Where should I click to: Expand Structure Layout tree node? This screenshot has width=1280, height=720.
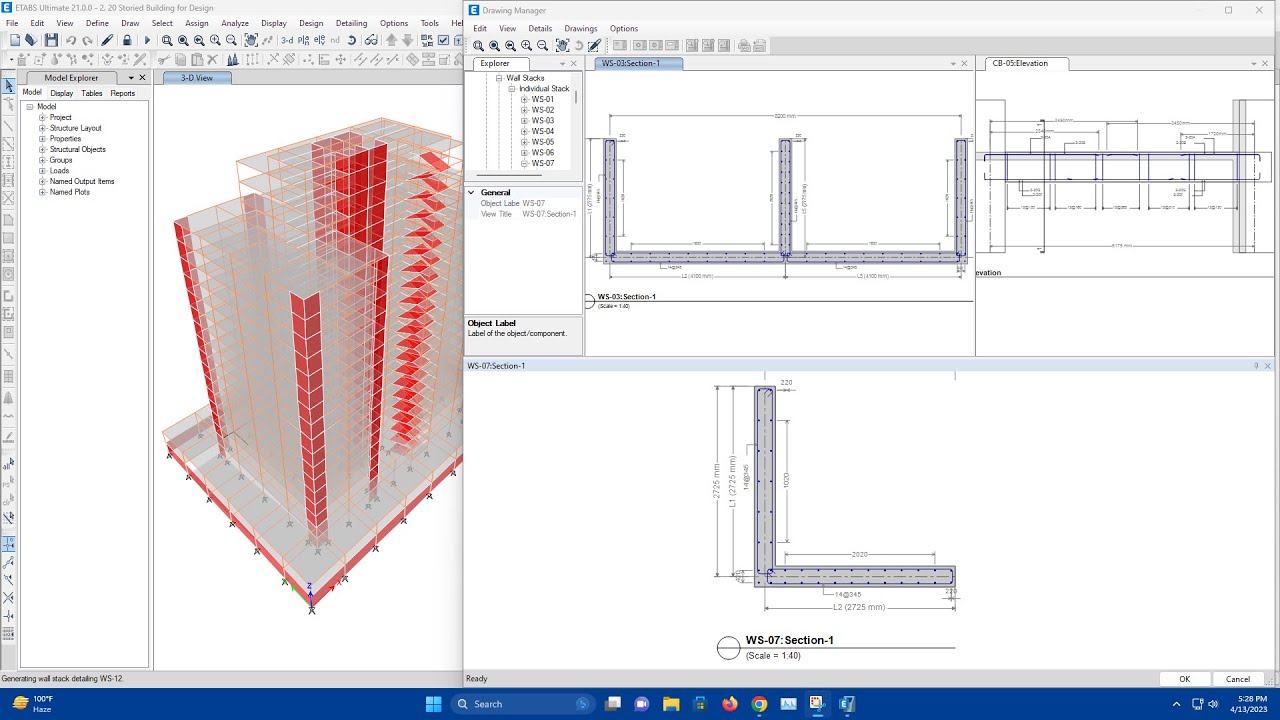pos(43,128)
